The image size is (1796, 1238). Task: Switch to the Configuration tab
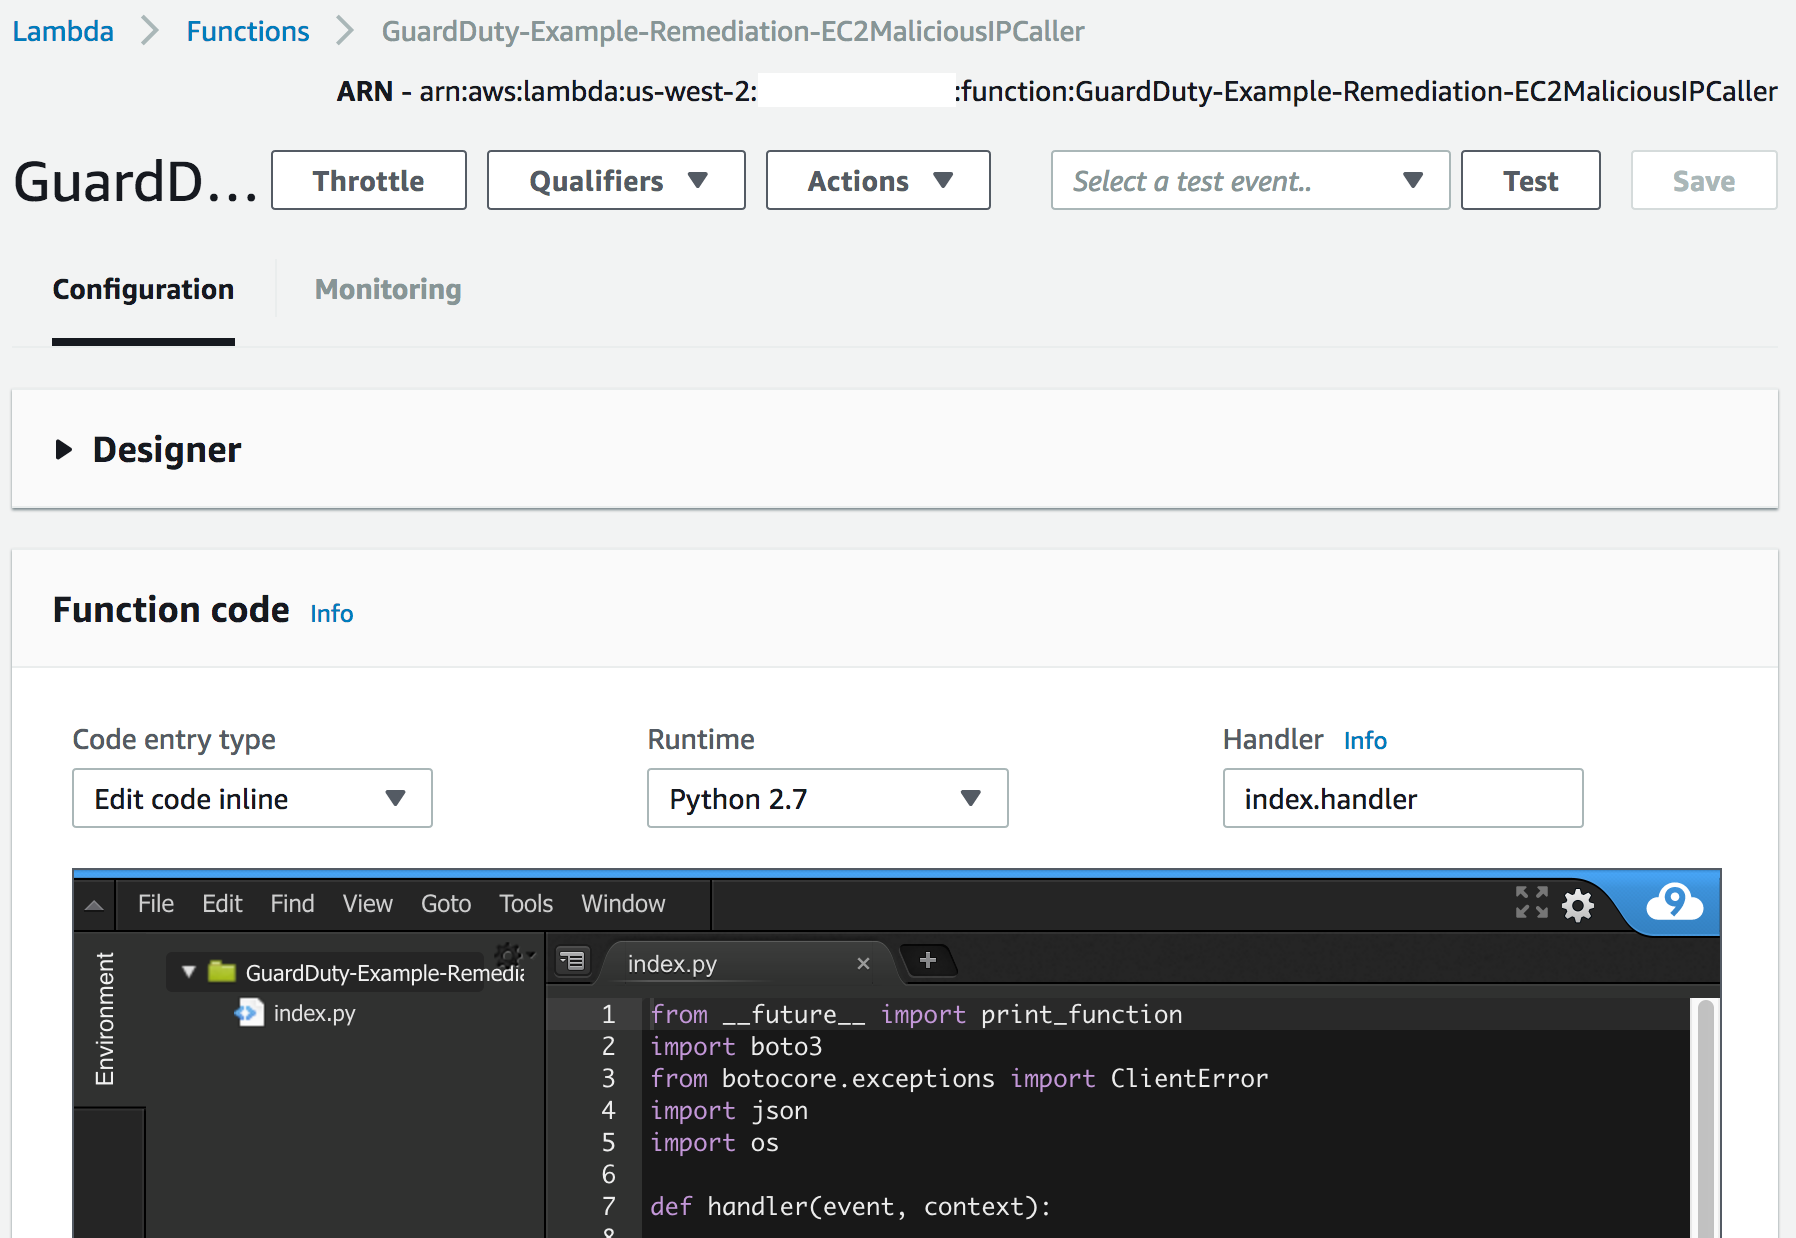pyautogui.click(x=143, y=290)
